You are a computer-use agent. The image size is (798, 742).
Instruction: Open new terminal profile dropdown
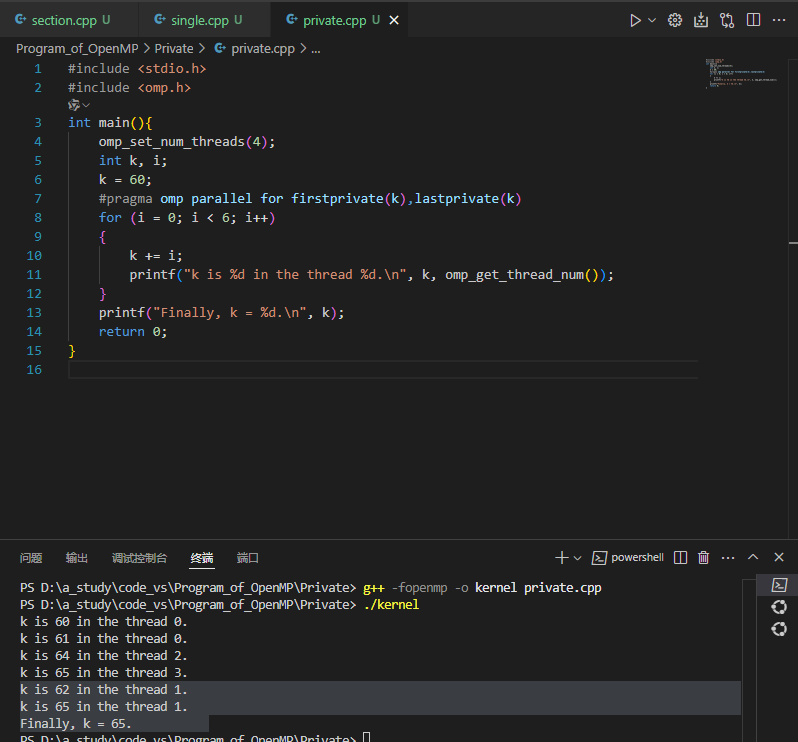pyautogui.click(x=578, y=558)
